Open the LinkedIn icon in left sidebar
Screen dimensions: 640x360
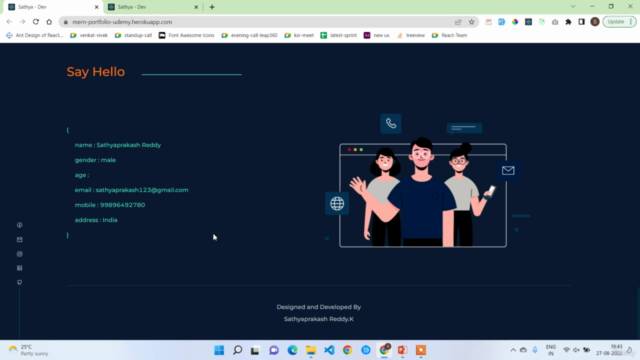pyautogui.click(x=20, y=268)
